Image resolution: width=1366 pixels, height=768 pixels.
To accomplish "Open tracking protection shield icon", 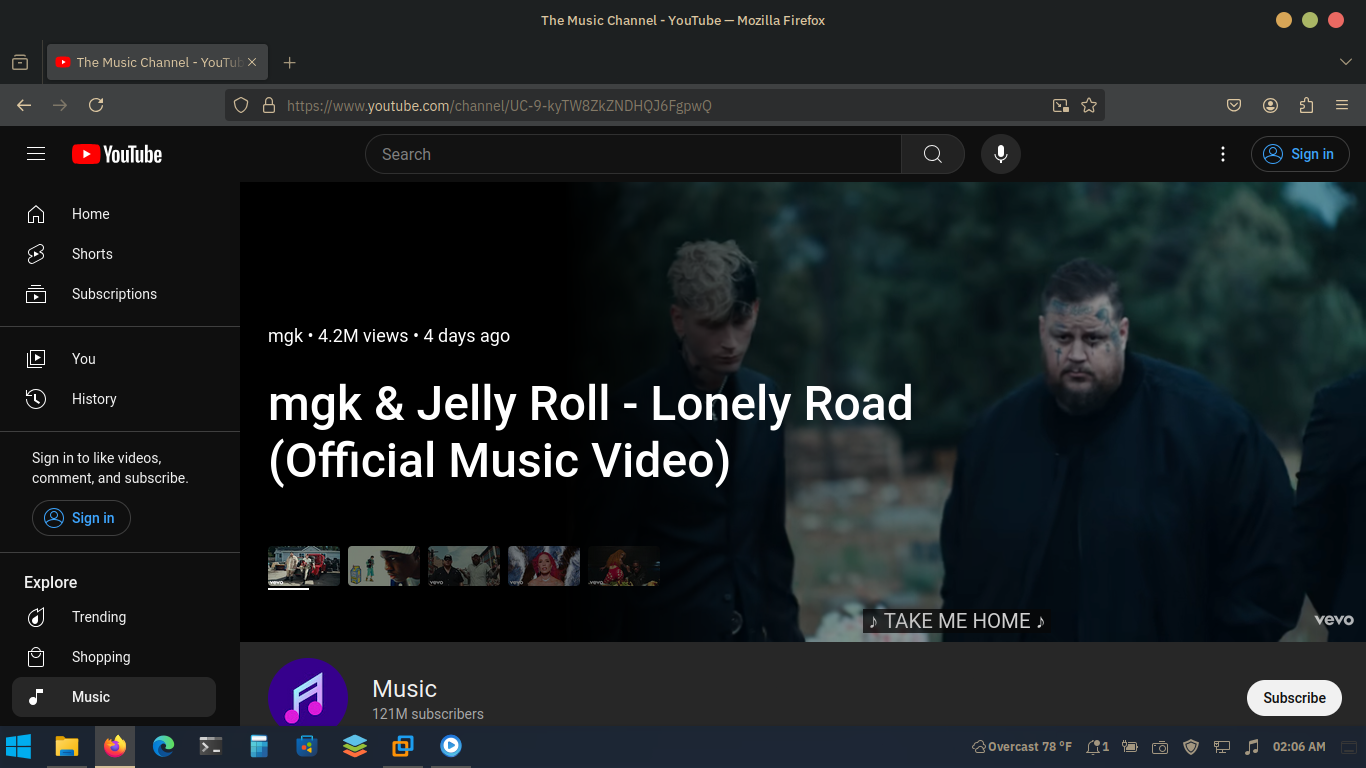I will point(241,105).
